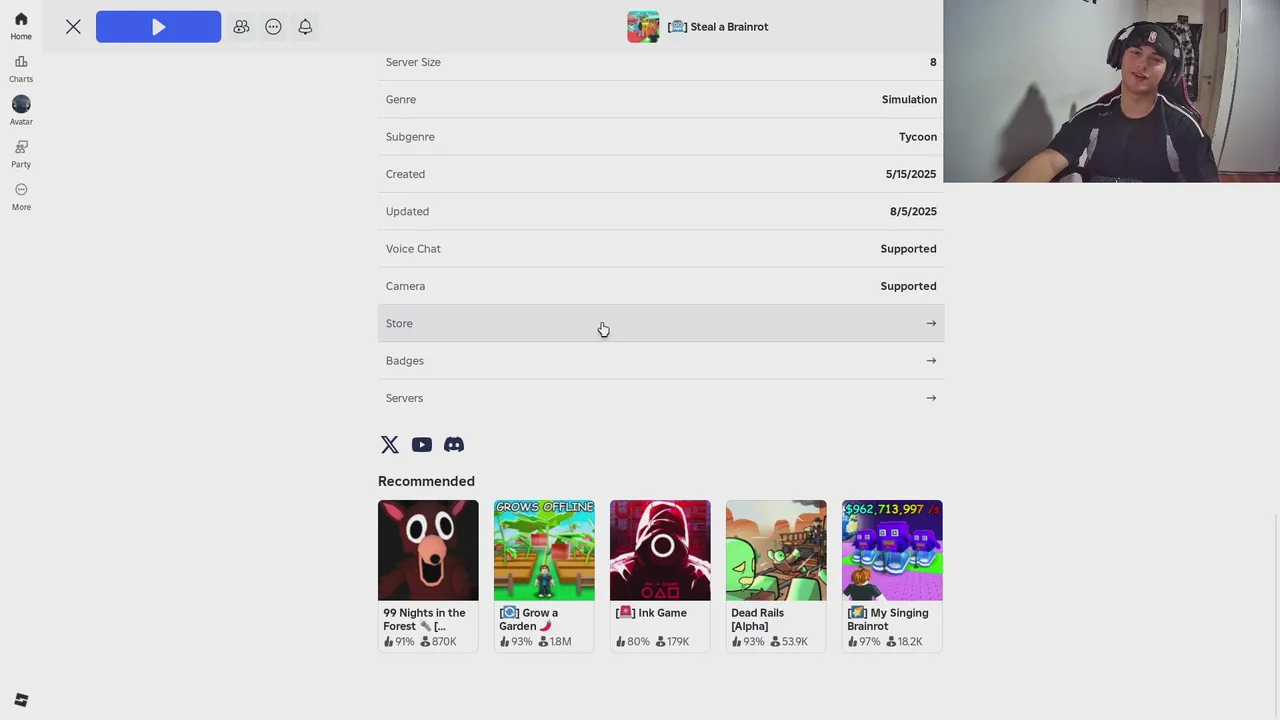Open Party in the sidebar

click(21, 154)
